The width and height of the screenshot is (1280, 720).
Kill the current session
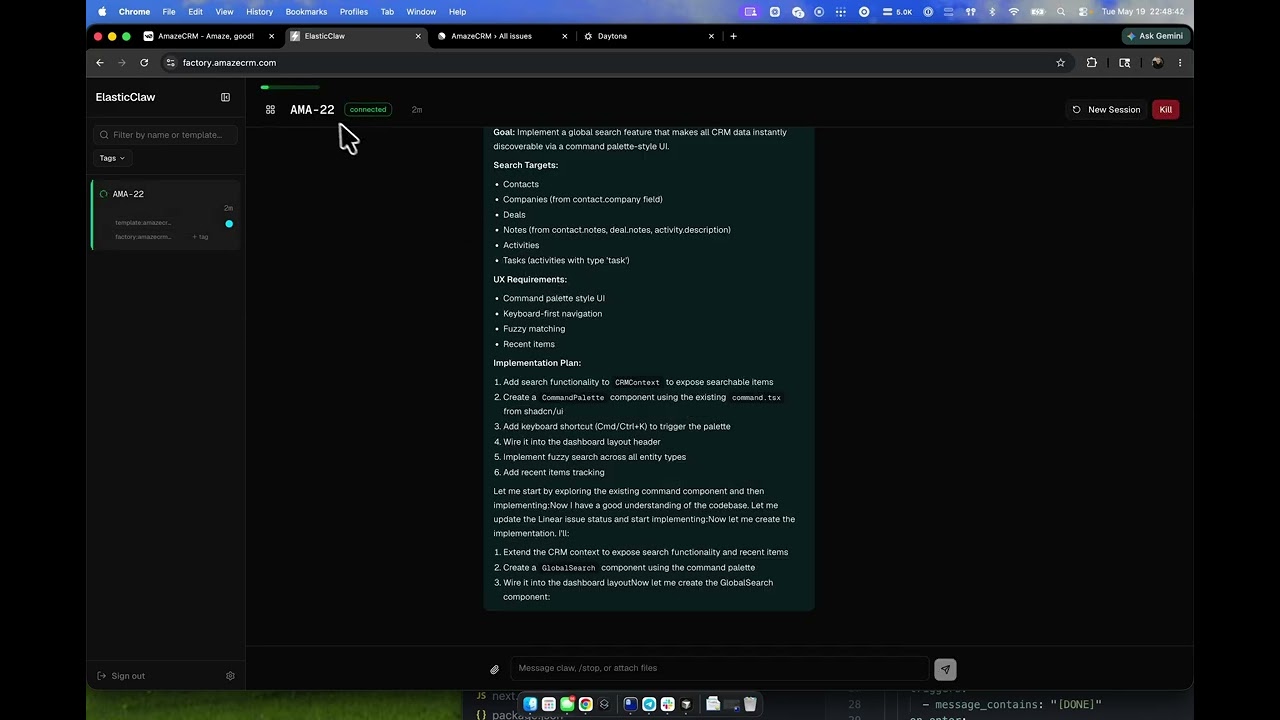(x=1166, y=110)
